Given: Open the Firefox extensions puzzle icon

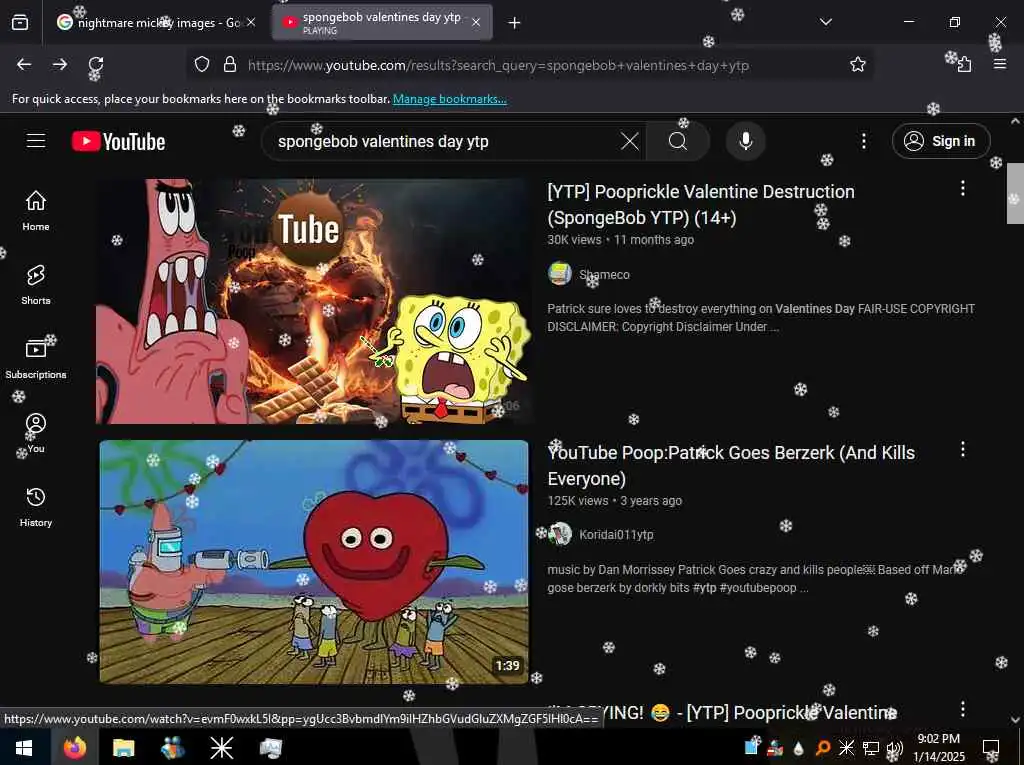Looking at the screenshot, I should click(x=965, y=64).
